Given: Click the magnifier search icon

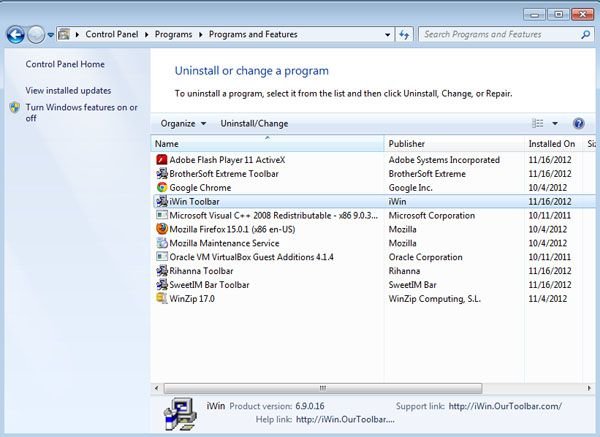Looking at the screenshot, I should 585,35.
